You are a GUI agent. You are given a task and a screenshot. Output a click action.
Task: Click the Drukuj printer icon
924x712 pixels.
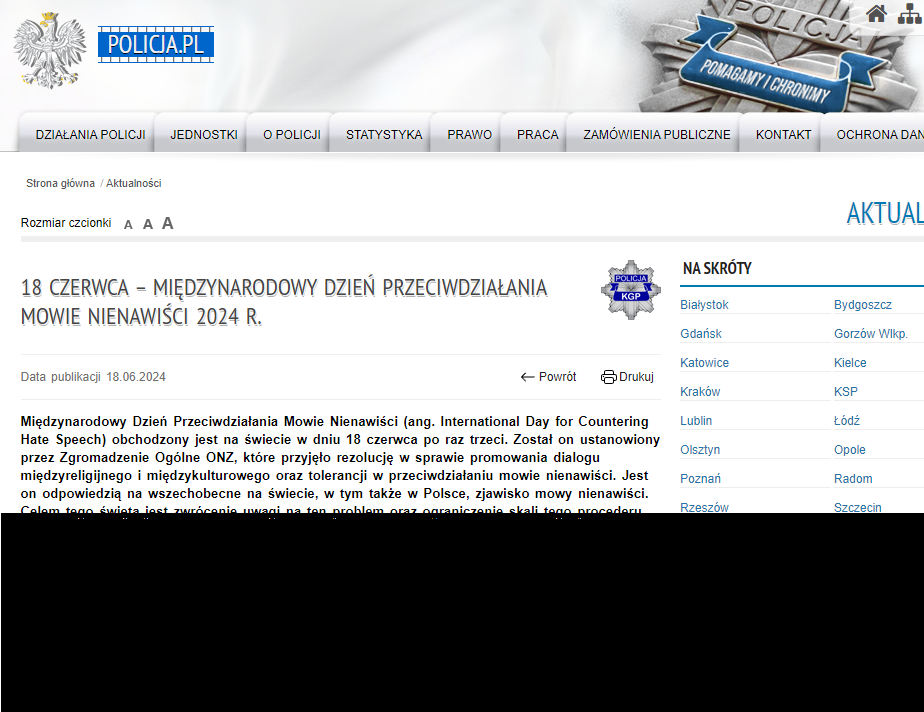pyautogui.click(x=608, y=377)
